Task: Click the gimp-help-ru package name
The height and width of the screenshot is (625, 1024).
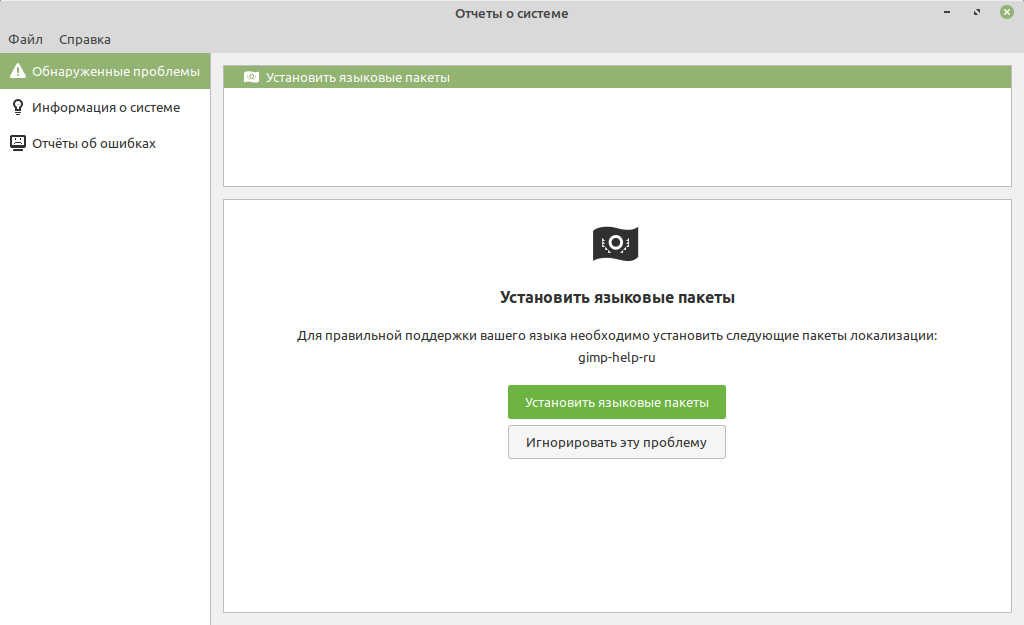Action: pos(616,357)
